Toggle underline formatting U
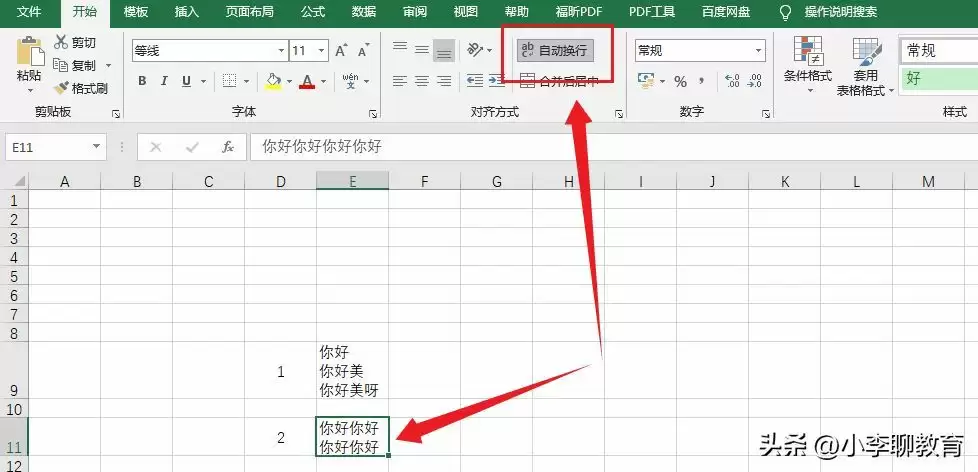 186,81
